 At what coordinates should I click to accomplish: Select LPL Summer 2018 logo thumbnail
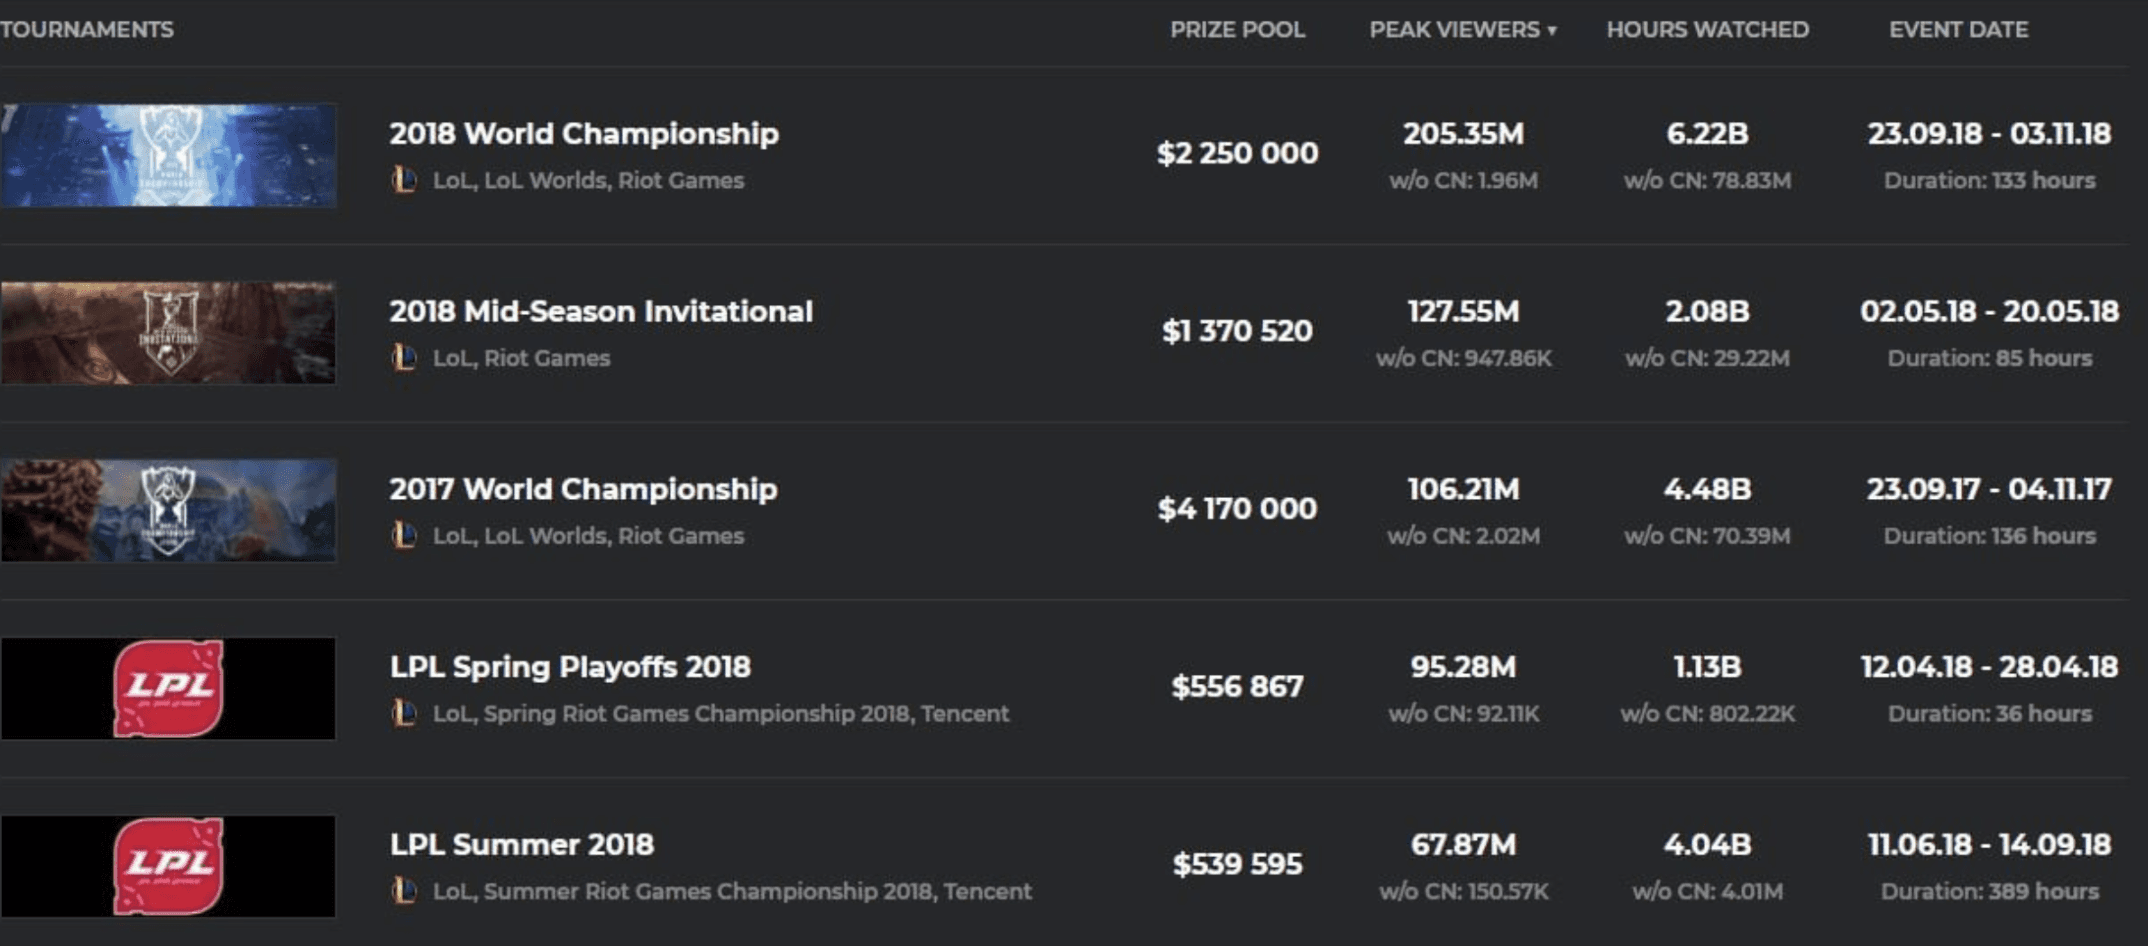coord(168,866)
